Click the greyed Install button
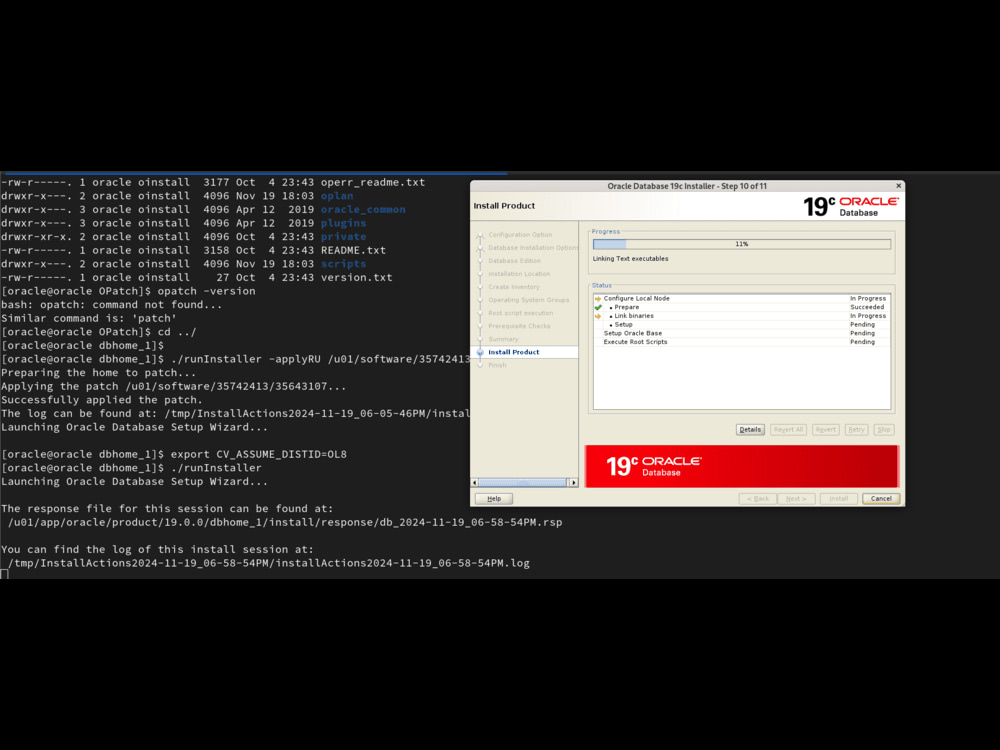Viewport: 1000px width, 750px height. tap(839, 499)
